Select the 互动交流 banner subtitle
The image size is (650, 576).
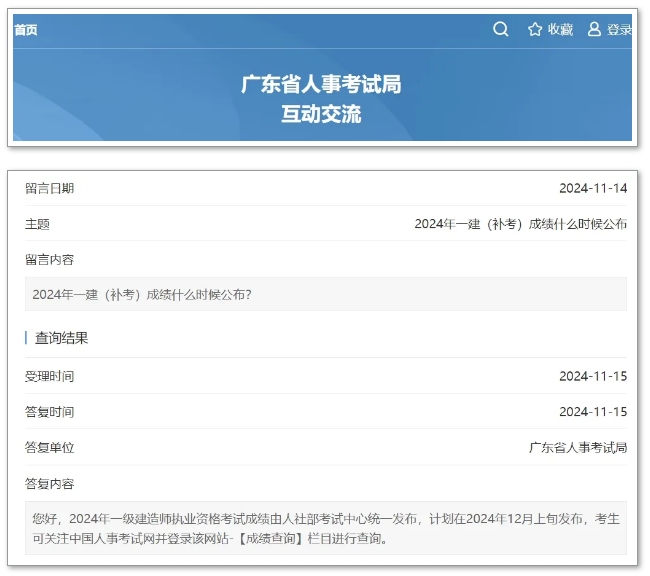click(321, 114)
